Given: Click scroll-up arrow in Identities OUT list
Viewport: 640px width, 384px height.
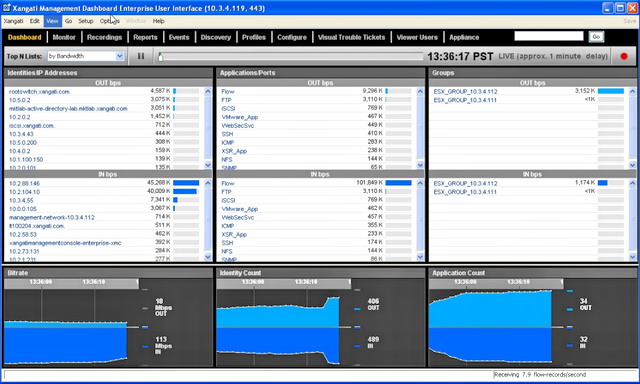Looking at the screenshot, I should [208, 91].
